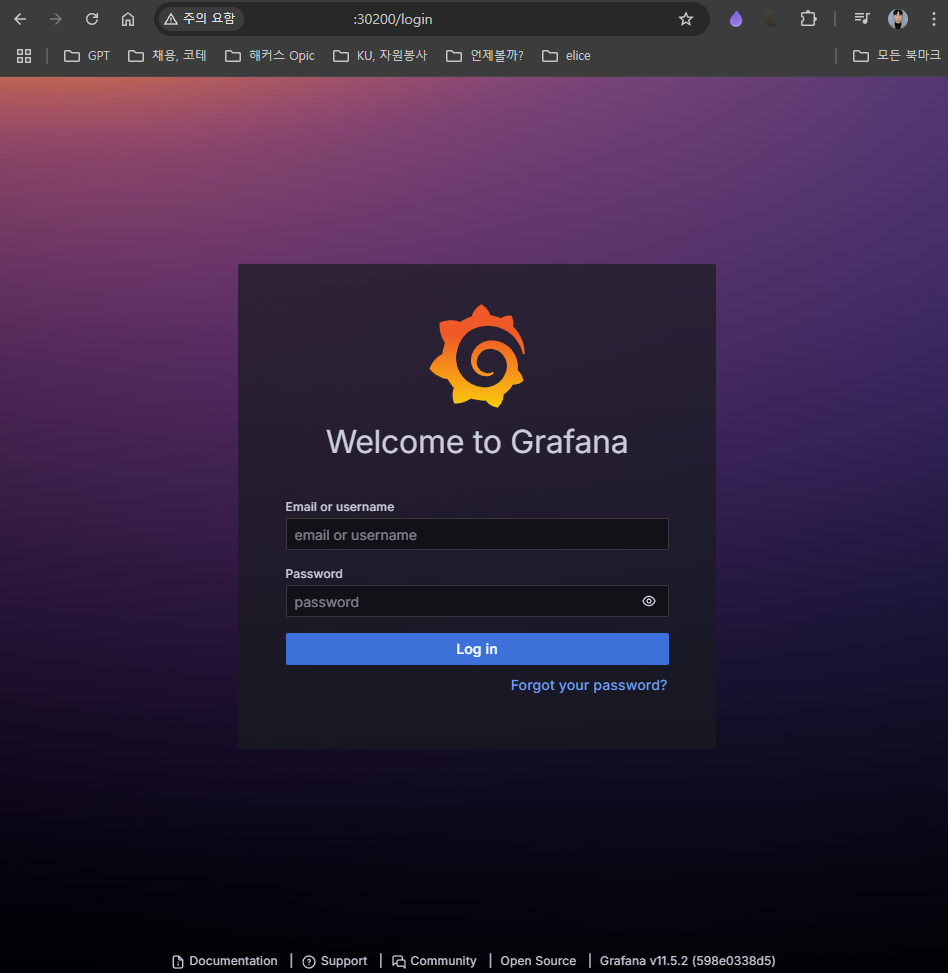The width and height of the screenshot is (948, 973).
Task: Click the blue Log in button
Action: (x=477, y=649)
